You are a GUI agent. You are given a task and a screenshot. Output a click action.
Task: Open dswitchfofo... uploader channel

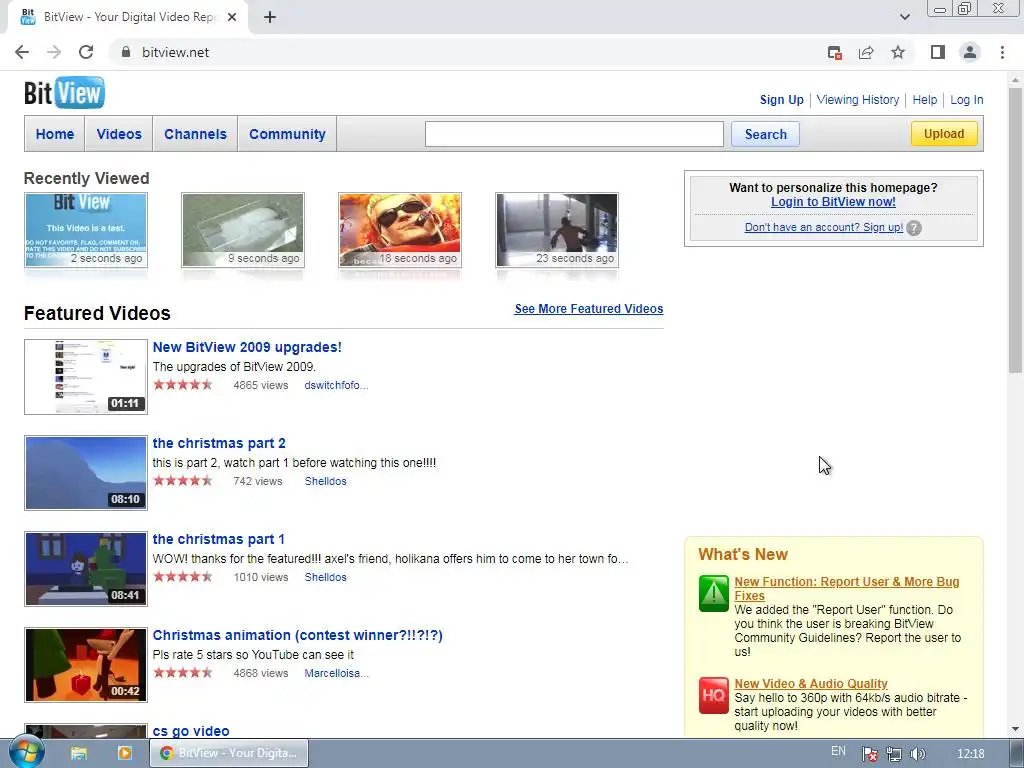[336, 385]
